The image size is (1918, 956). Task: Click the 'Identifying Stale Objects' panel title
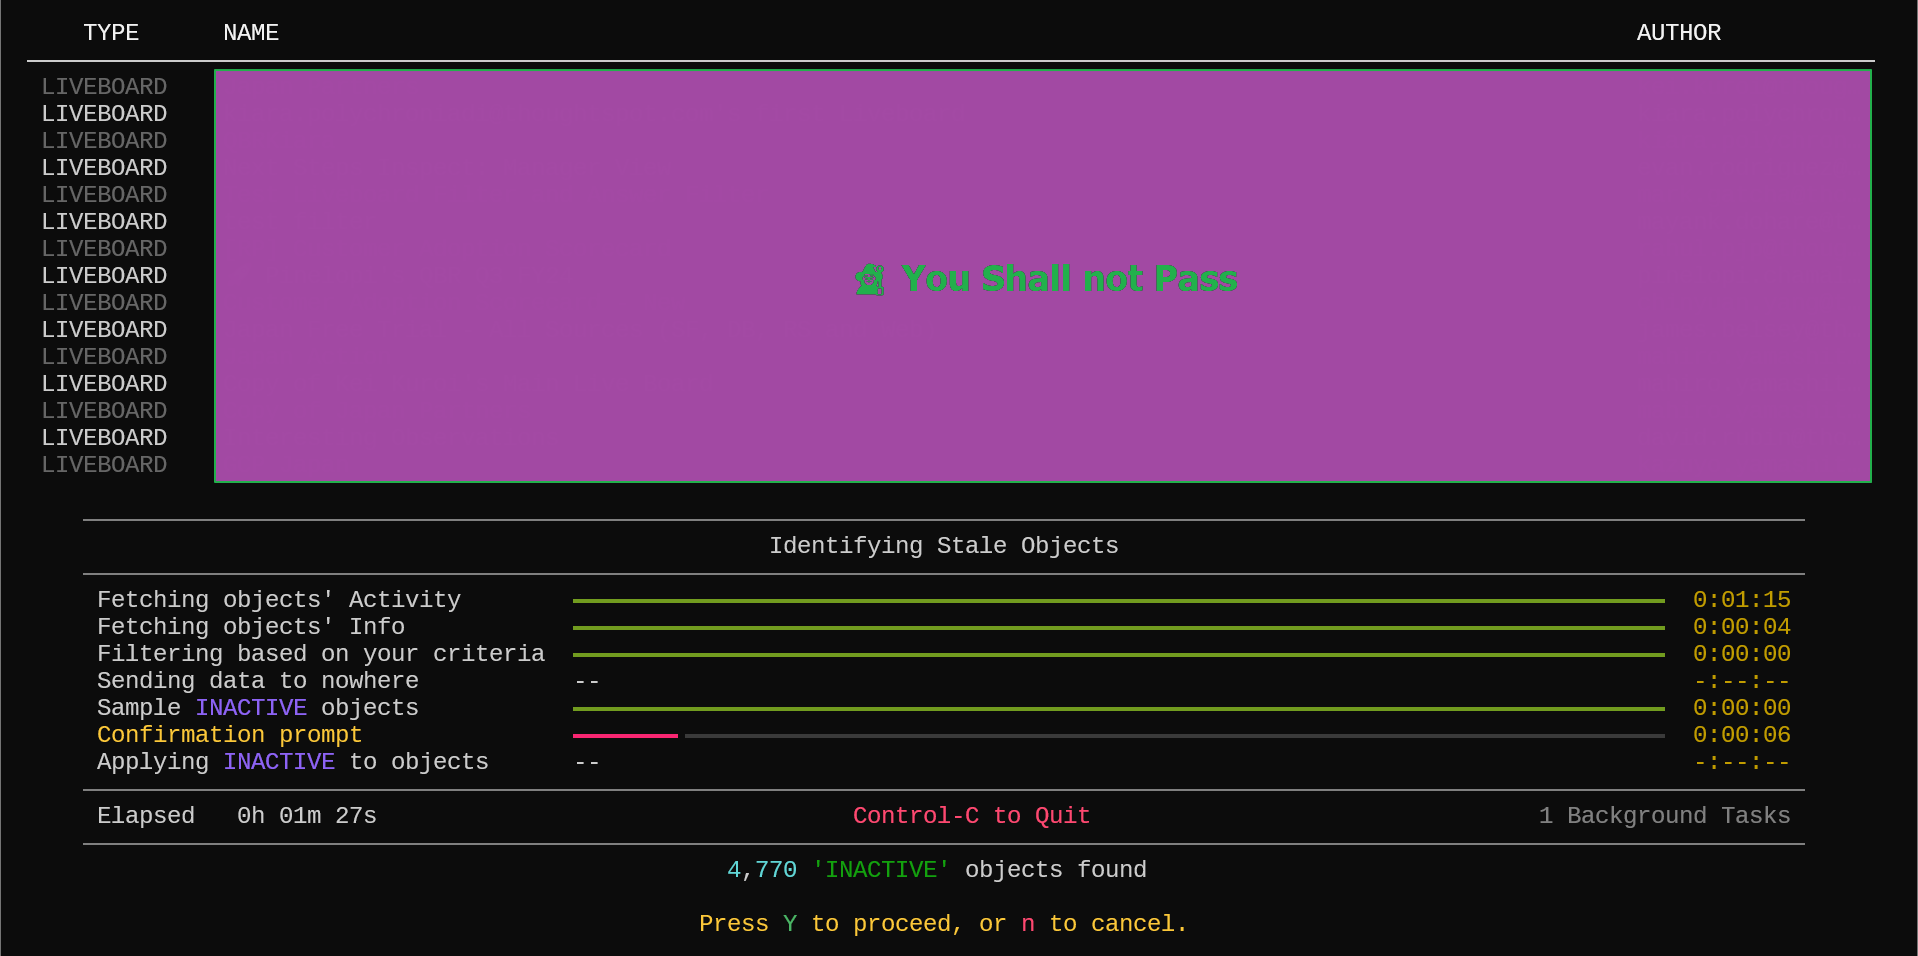pos(944,546)
